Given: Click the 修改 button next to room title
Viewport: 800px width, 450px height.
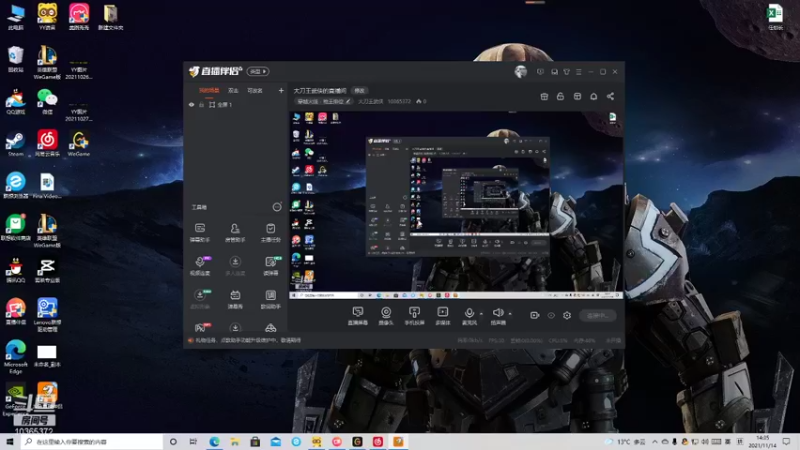Looking at the screenshot, I should (x=360, y=91).
